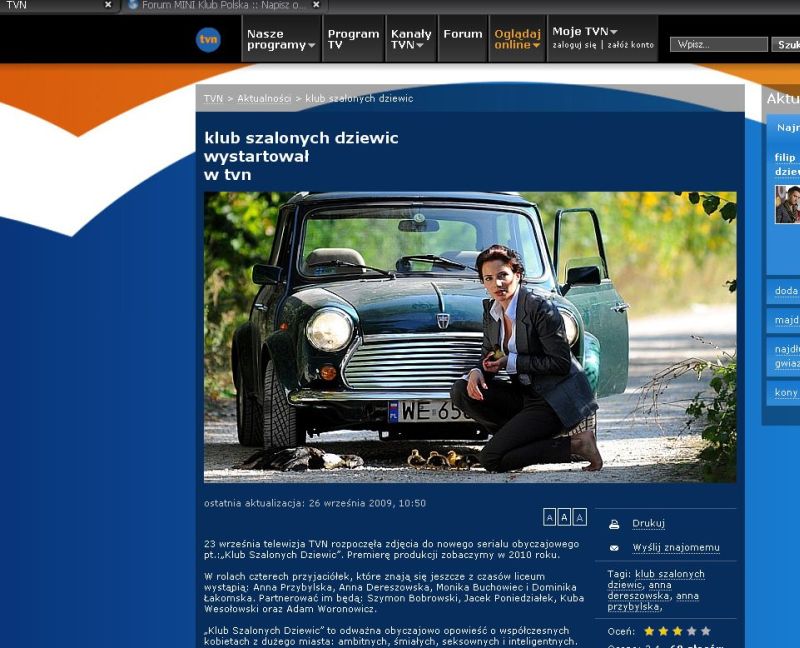Close the Forum MINI Klub Polska tab
800x648 pixels.
click(x=316, y=5)
